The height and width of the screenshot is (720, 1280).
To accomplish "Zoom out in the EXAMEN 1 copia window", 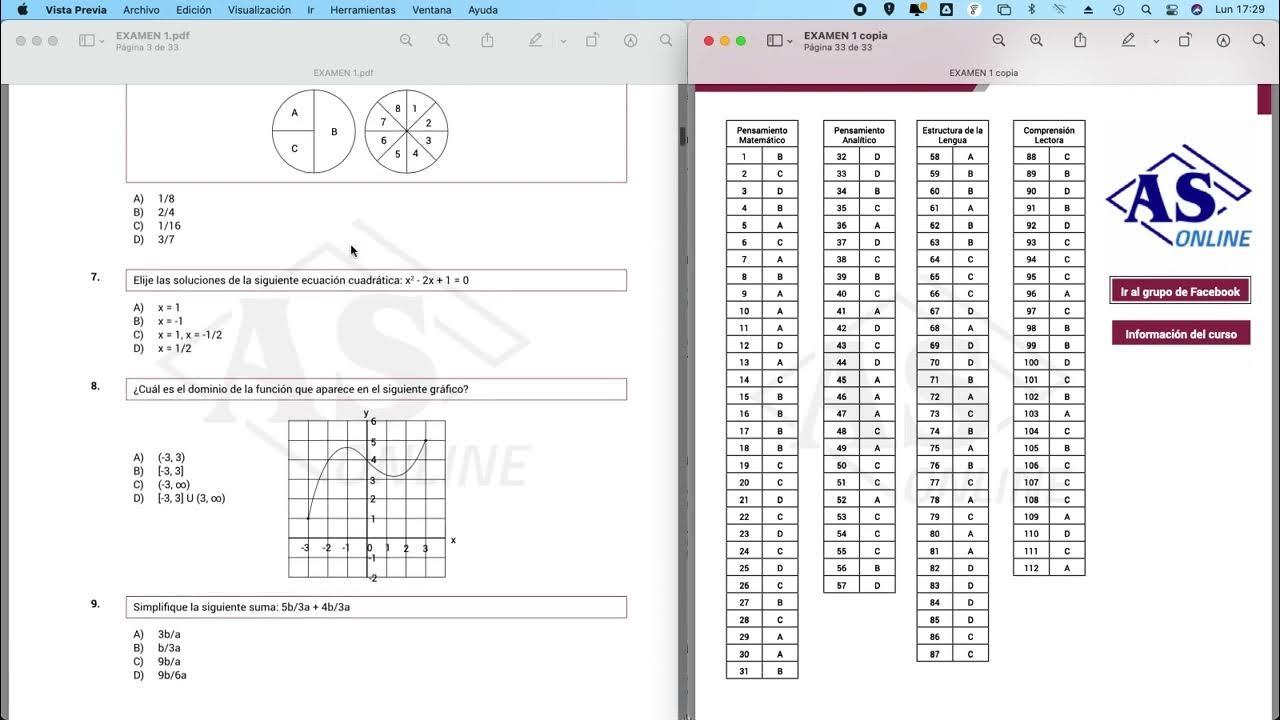I will coord(998,40).
